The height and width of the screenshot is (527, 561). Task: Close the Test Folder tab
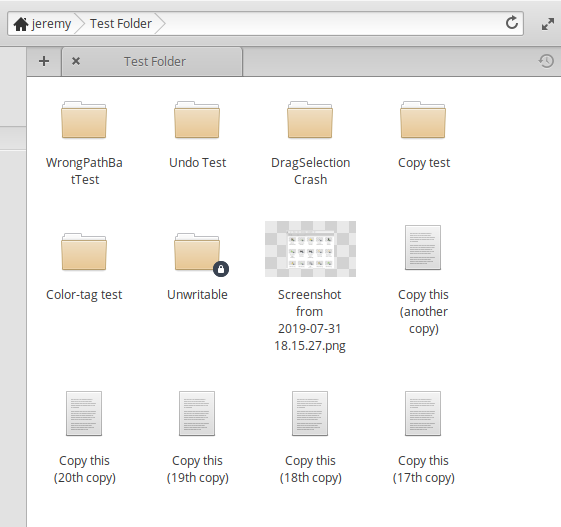point(76,61)
